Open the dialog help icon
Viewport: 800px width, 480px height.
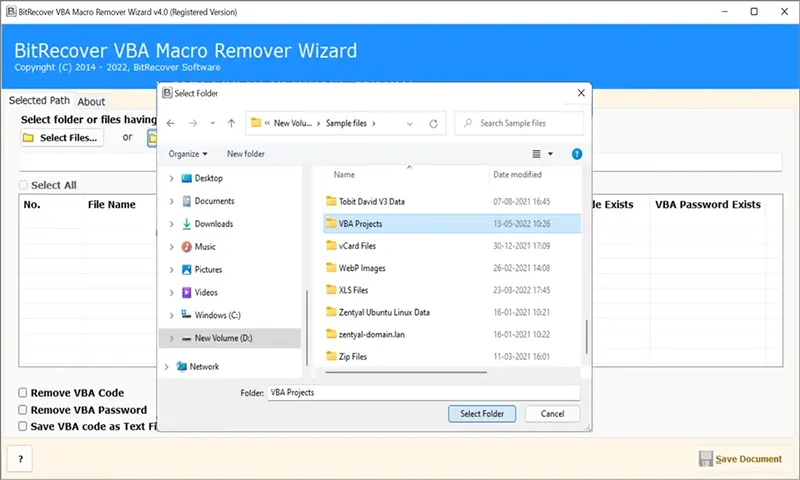point(577,154)
